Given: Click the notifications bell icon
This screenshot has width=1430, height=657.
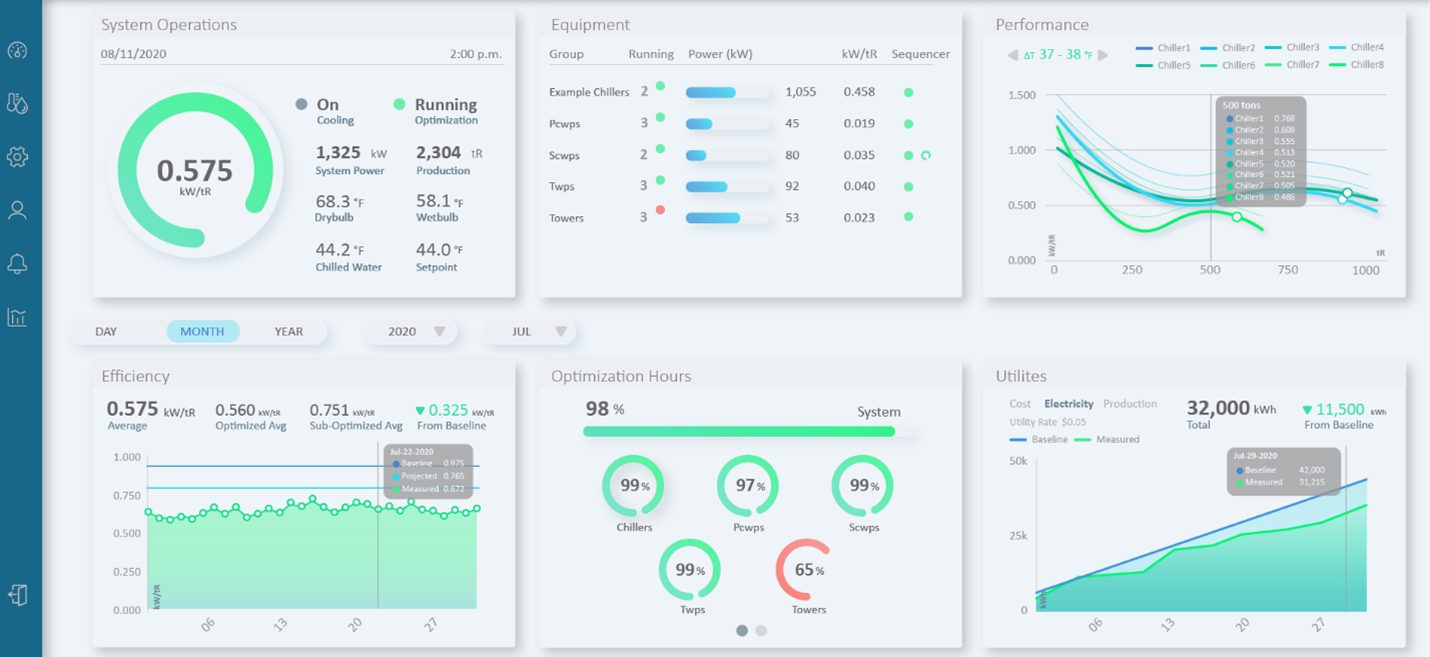Looking at the screenshot, I should 17,264.
